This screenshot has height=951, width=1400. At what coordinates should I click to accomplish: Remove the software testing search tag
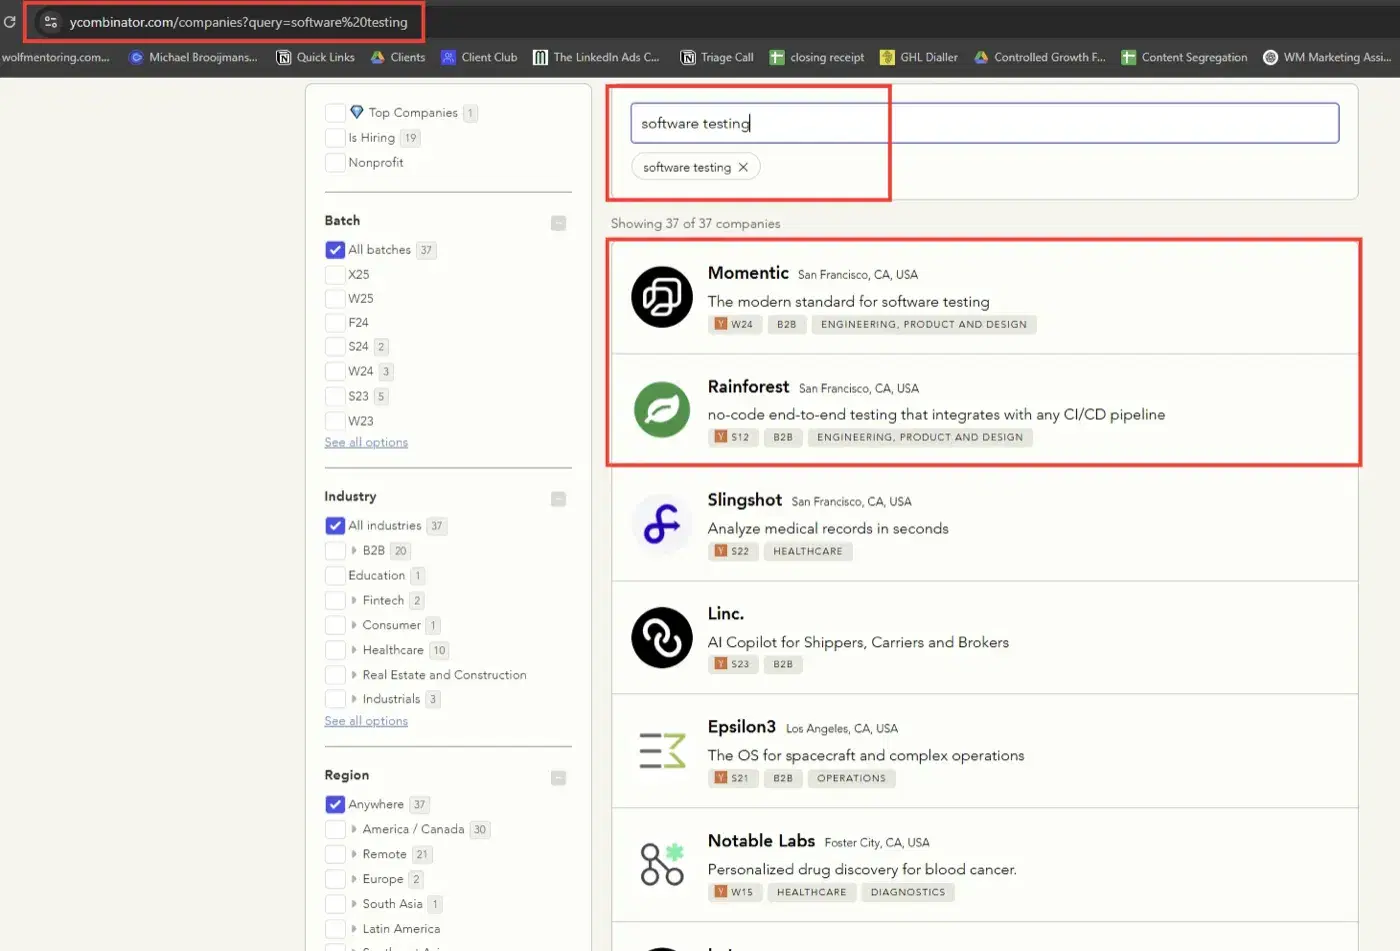[743, 167]
